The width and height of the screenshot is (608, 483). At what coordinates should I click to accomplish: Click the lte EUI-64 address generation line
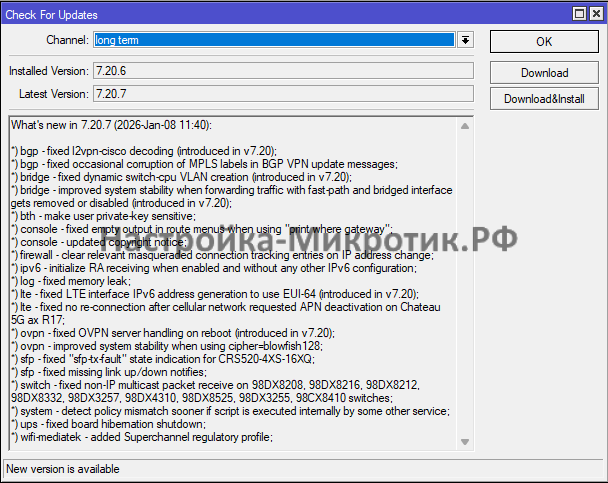tap(215, 294)
